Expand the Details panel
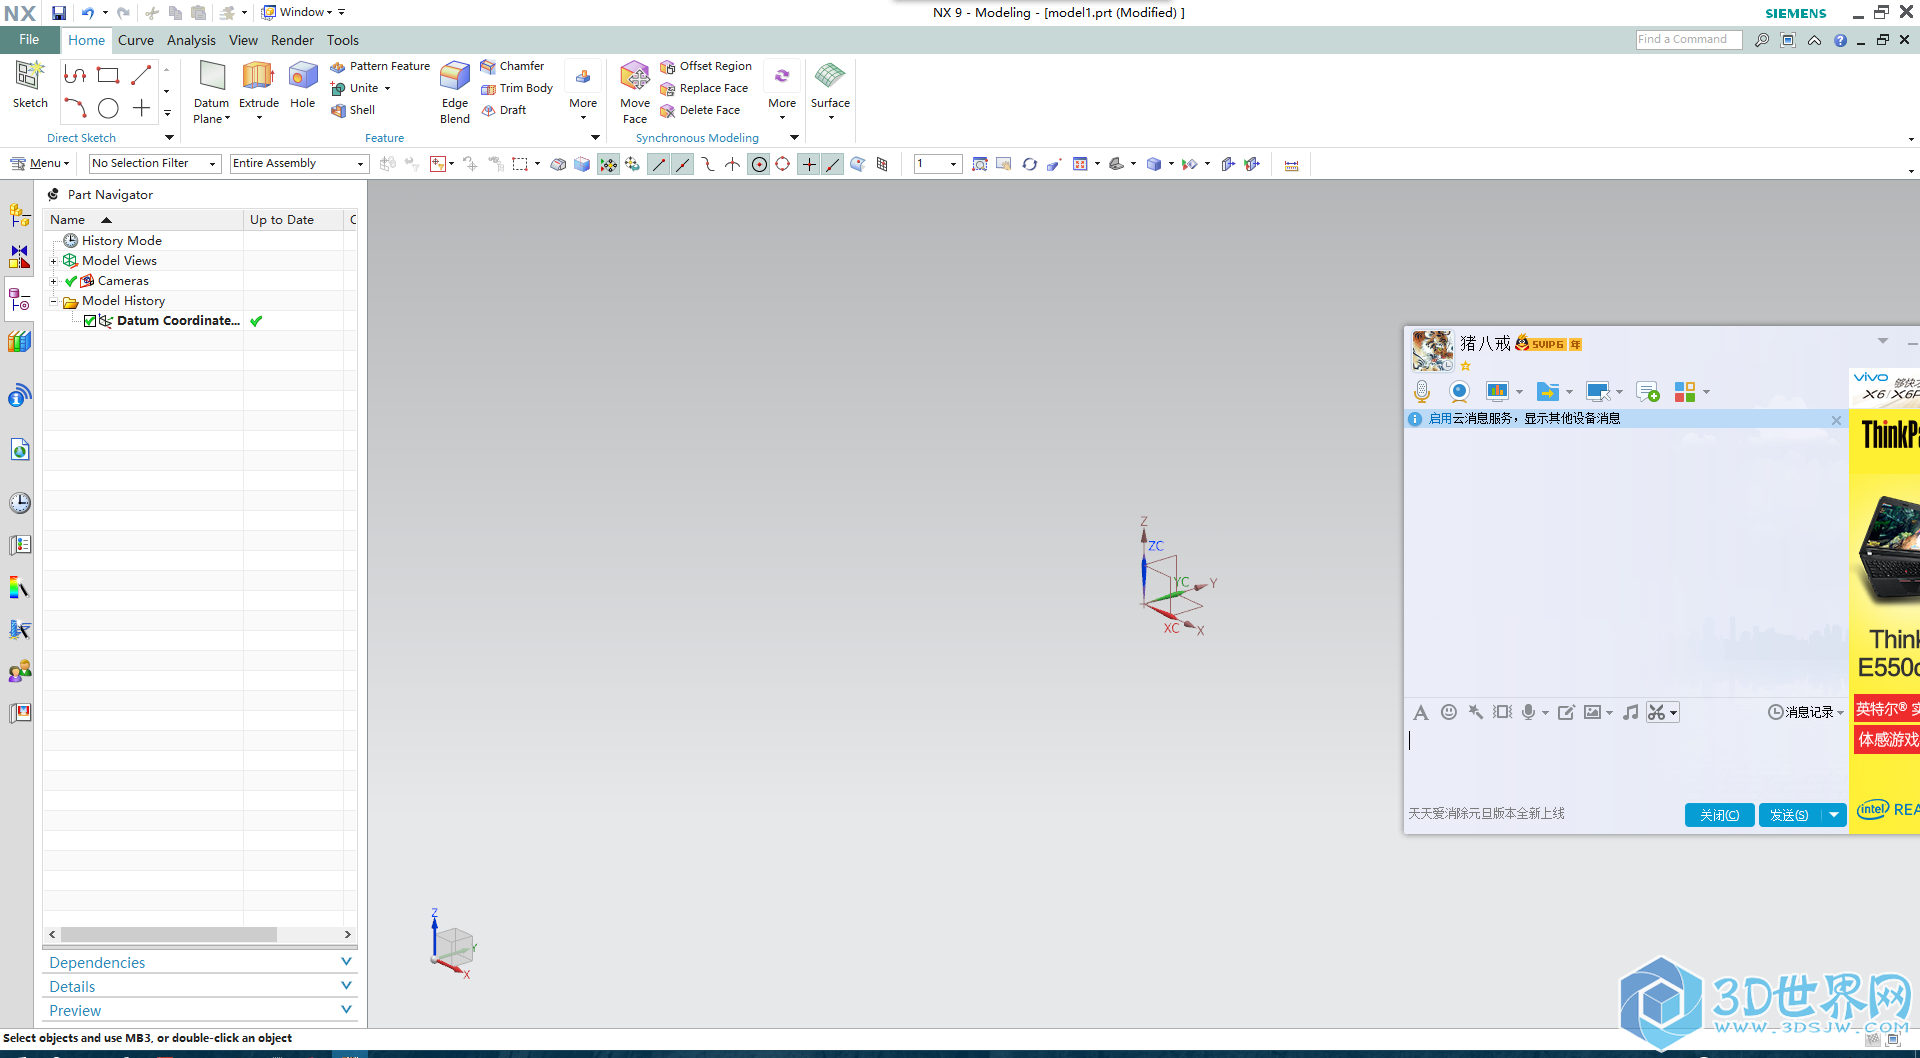 tap(200, 986)
